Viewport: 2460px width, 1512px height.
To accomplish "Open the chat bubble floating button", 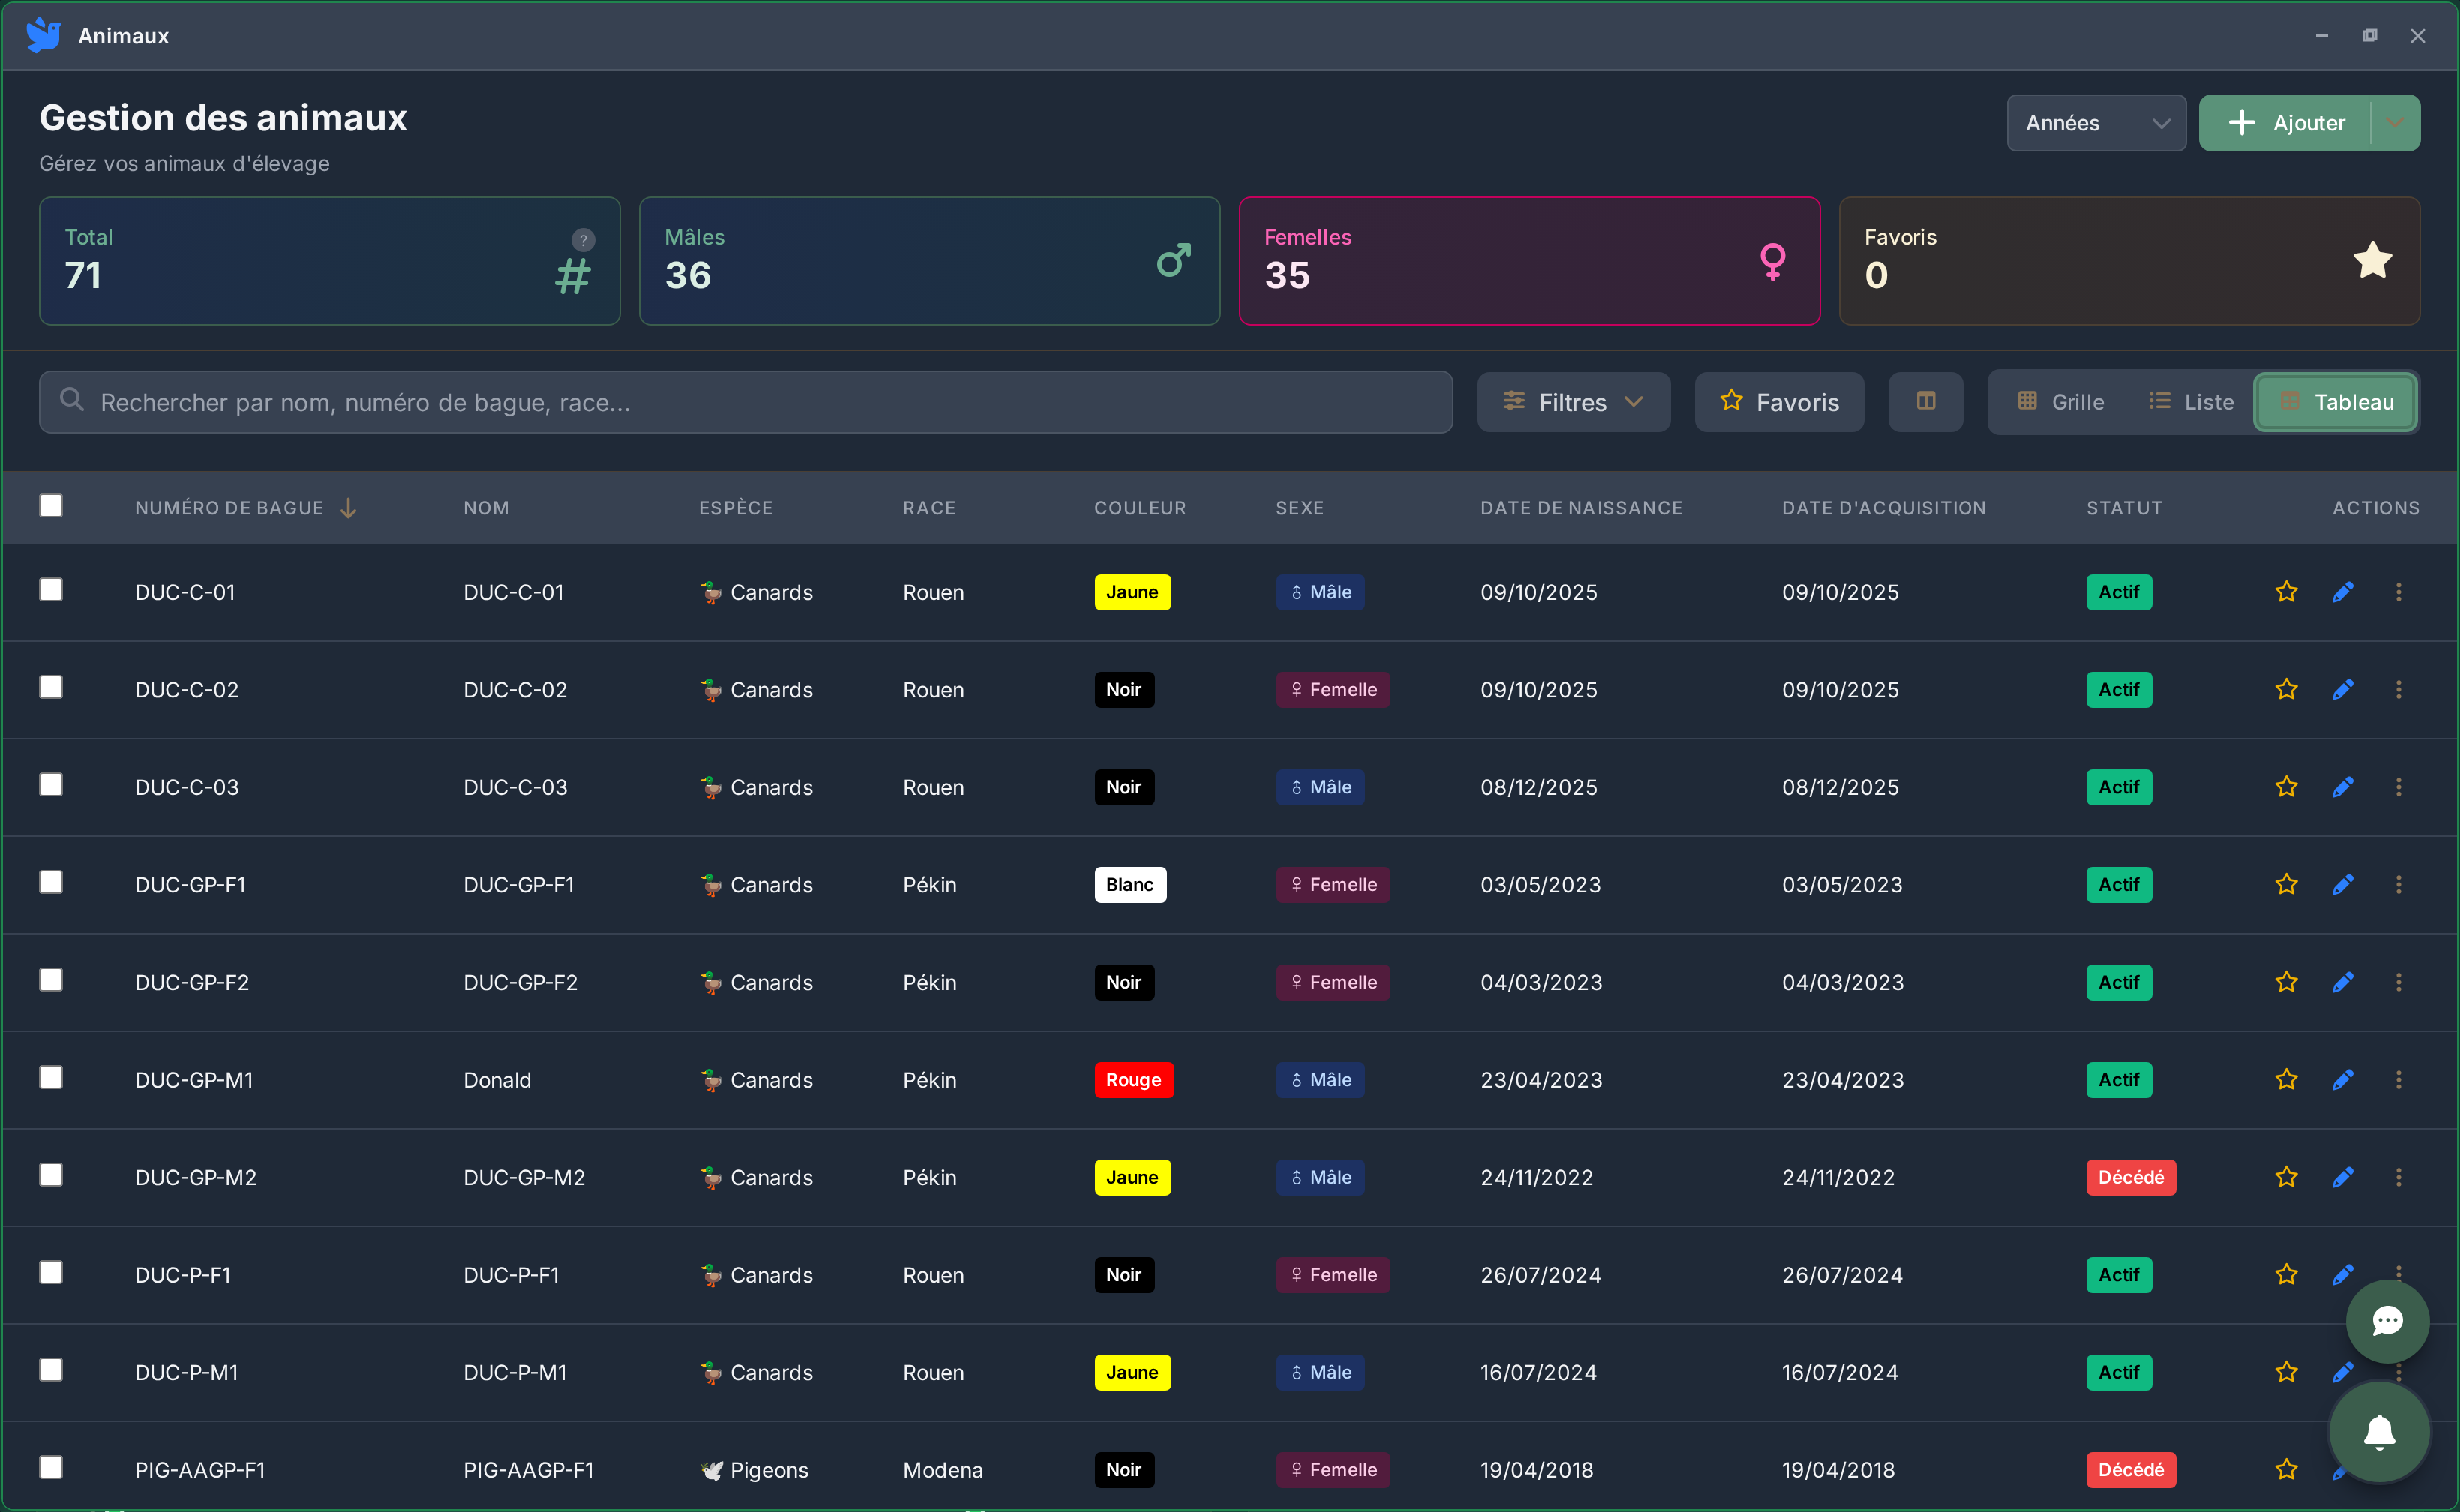I will coord(2387,1321).
